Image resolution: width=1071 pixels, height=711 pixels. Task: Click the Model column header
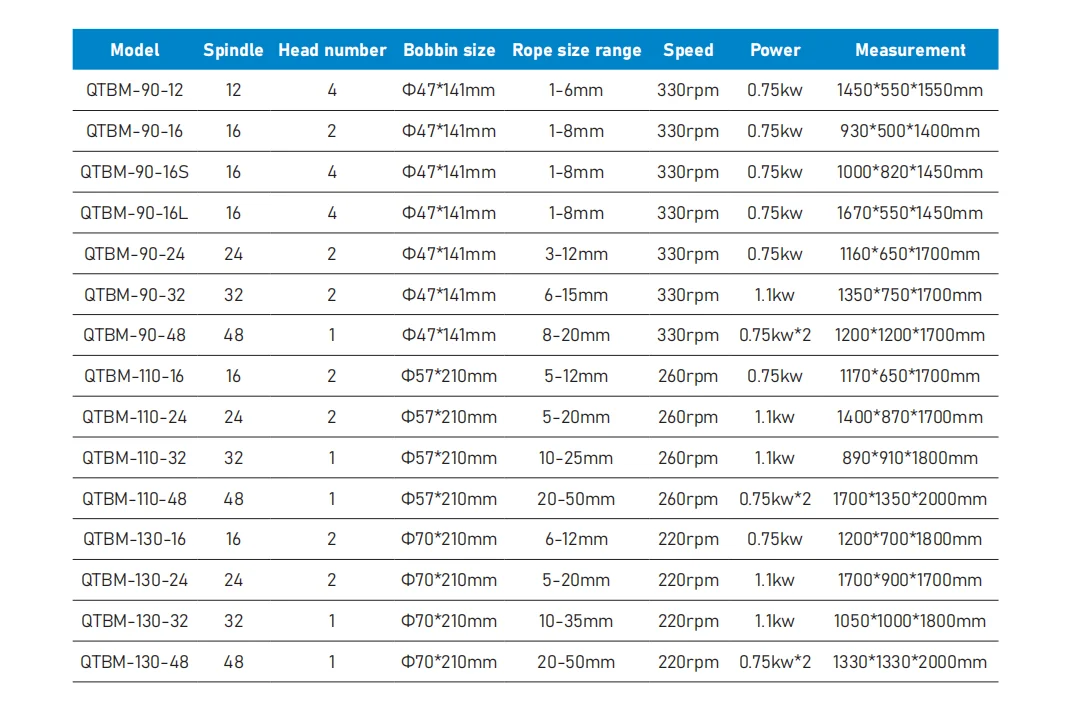click(x=135, y=50)
